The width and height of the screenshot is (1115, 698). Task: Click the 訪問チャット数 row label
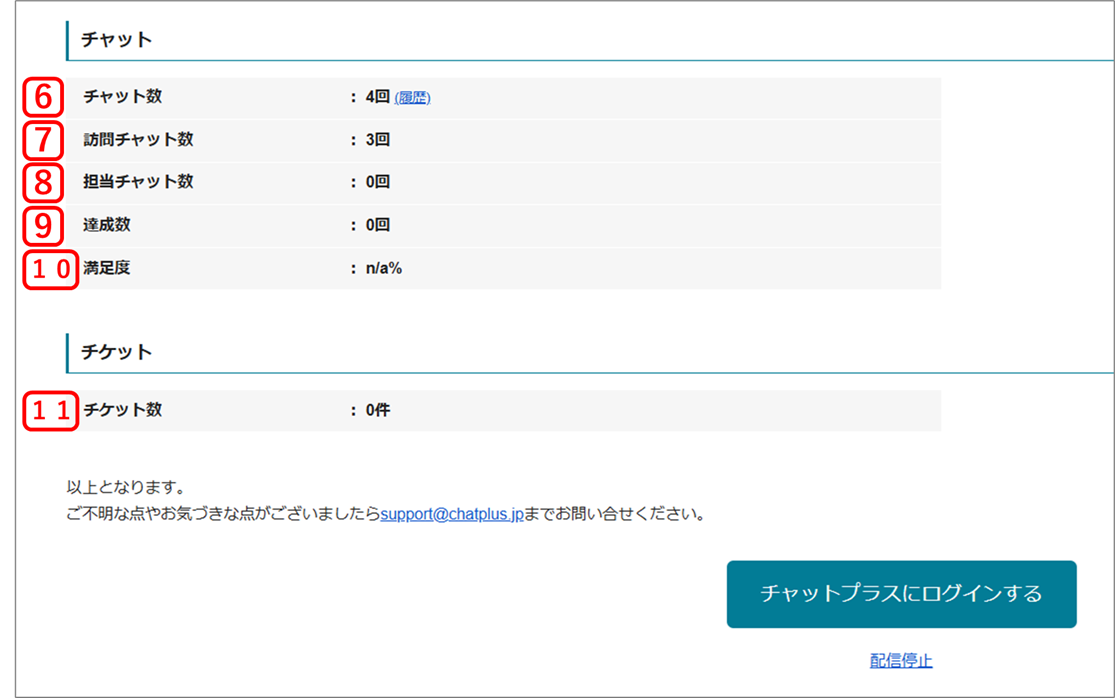pos(138,139)
